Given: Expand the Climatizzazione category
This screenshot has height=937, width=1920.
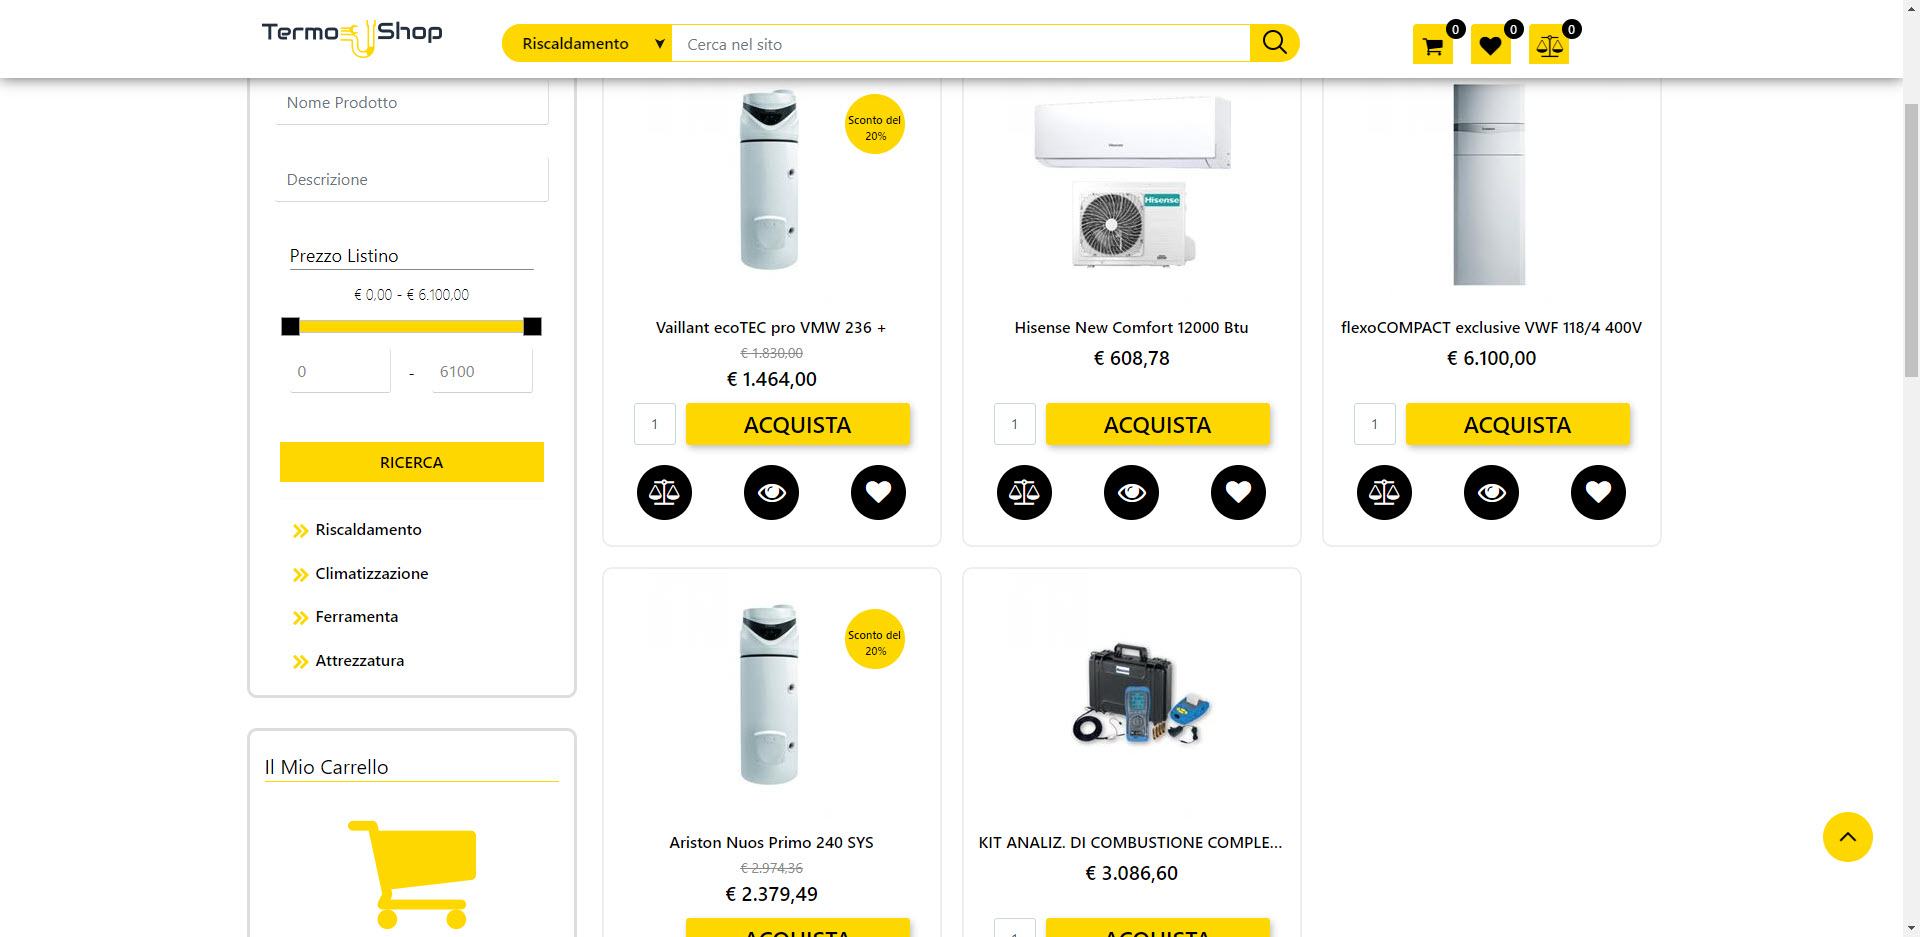Looking at the screenshot, I should click(x=371, y=574).
